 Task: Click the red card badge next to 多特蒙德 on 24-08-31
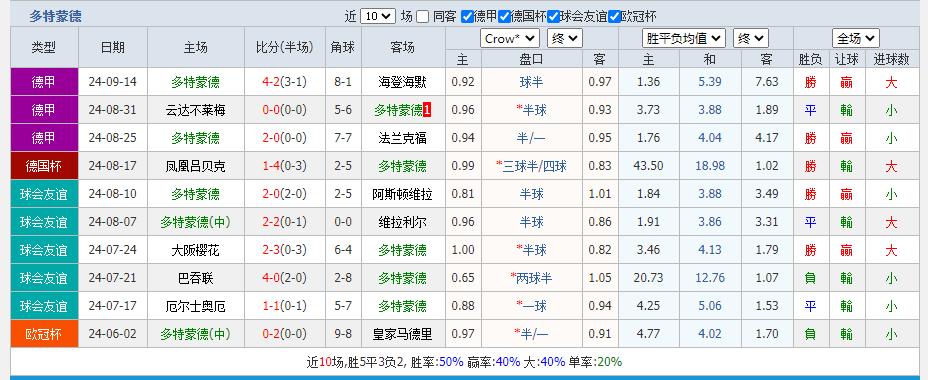427,110
